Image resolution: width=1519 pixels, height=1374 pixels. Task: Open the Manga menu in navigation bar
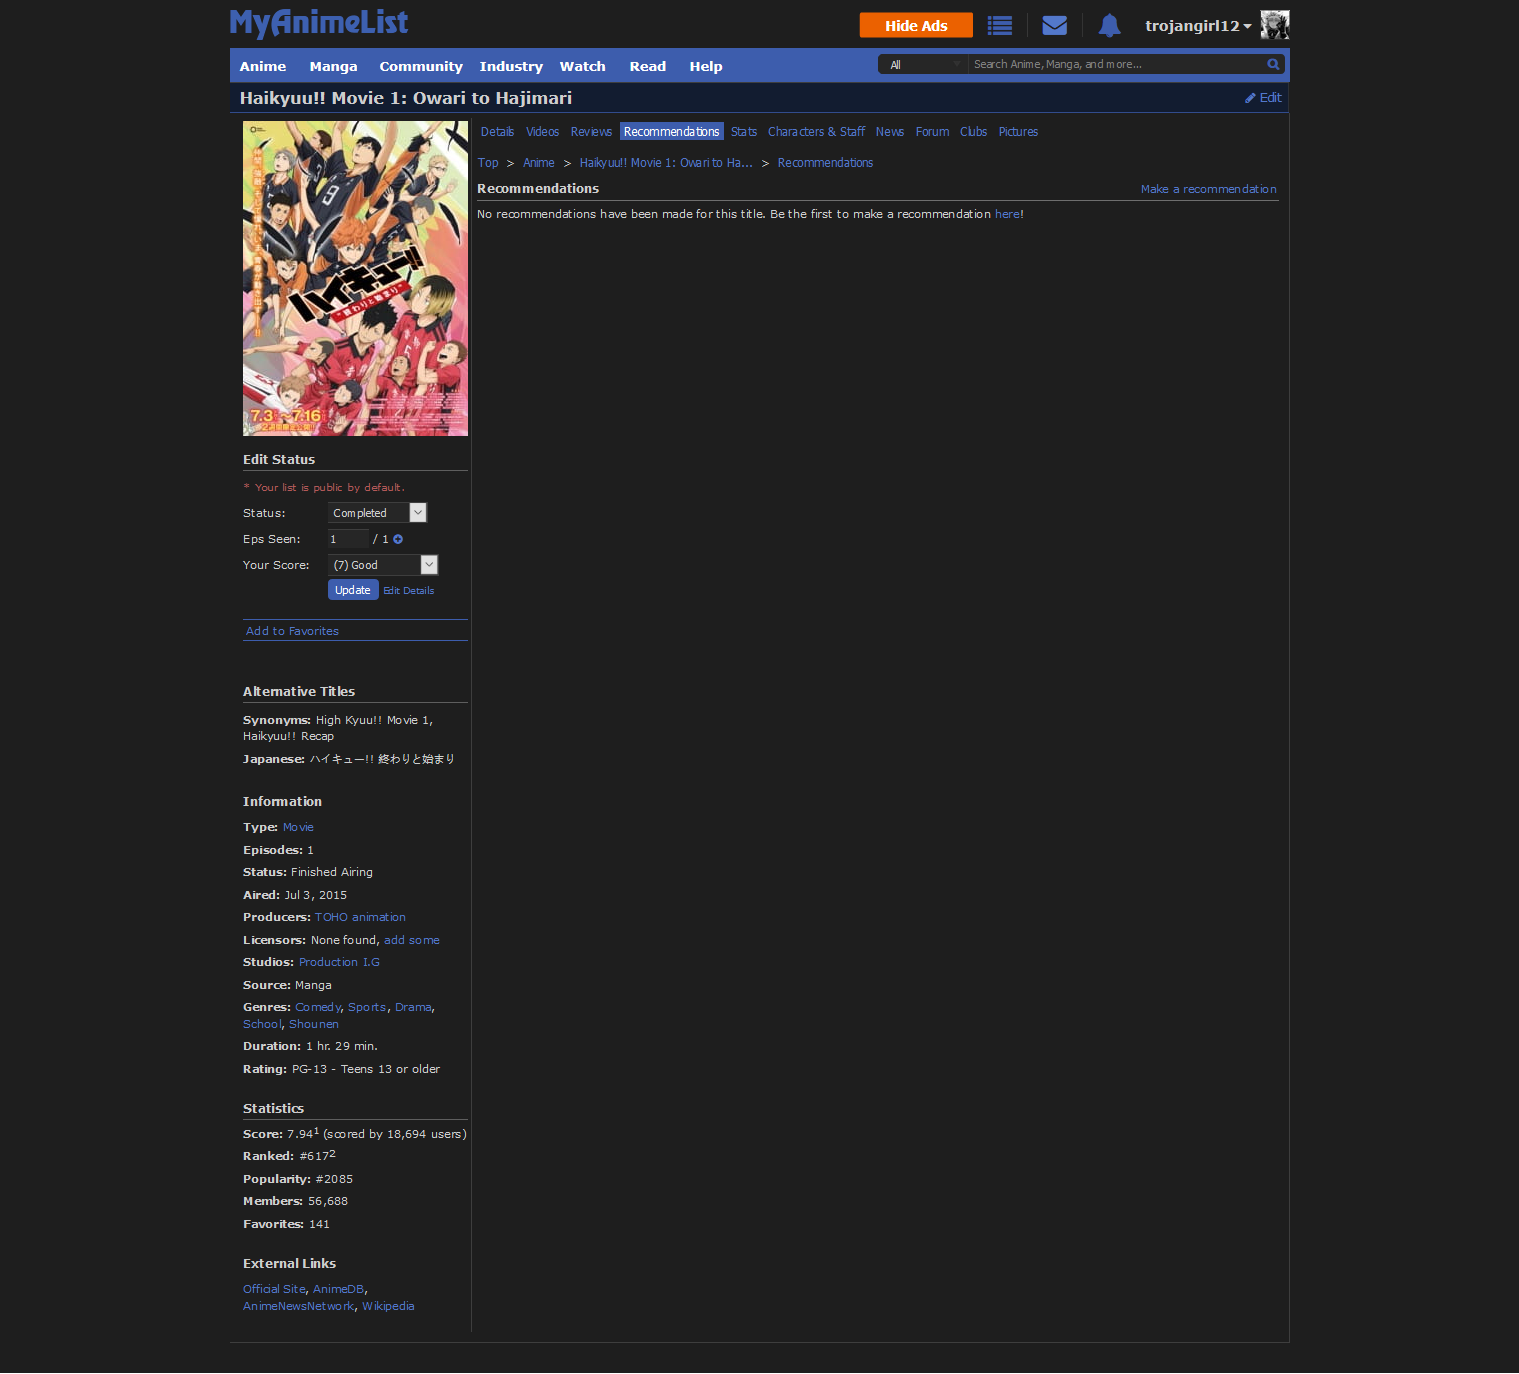click(x=333, y=66)
